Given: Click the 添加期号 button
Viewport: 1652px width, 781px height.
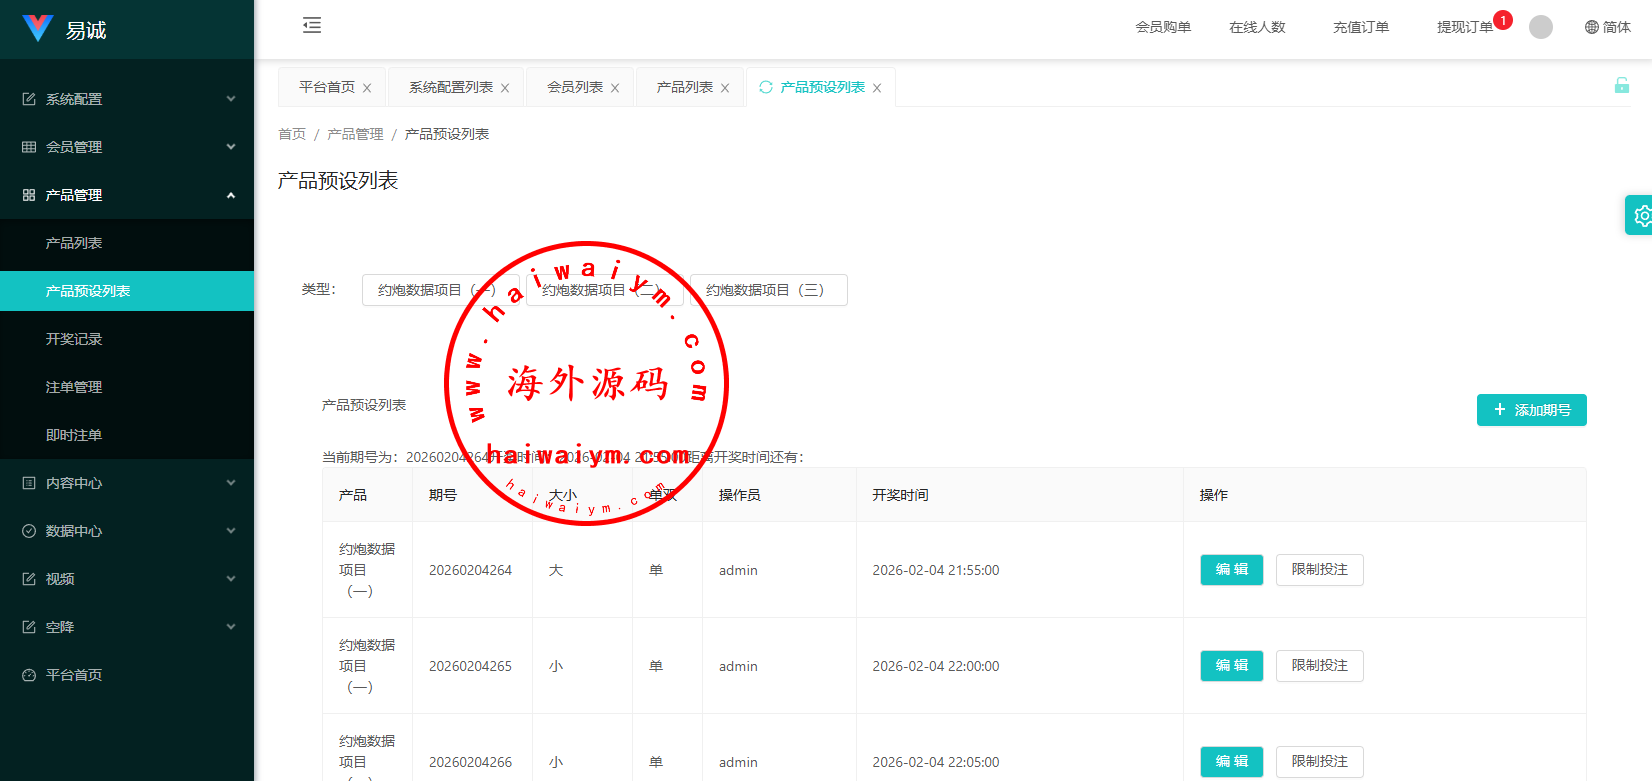Looking at the screenshot, I should point(1531,410).
